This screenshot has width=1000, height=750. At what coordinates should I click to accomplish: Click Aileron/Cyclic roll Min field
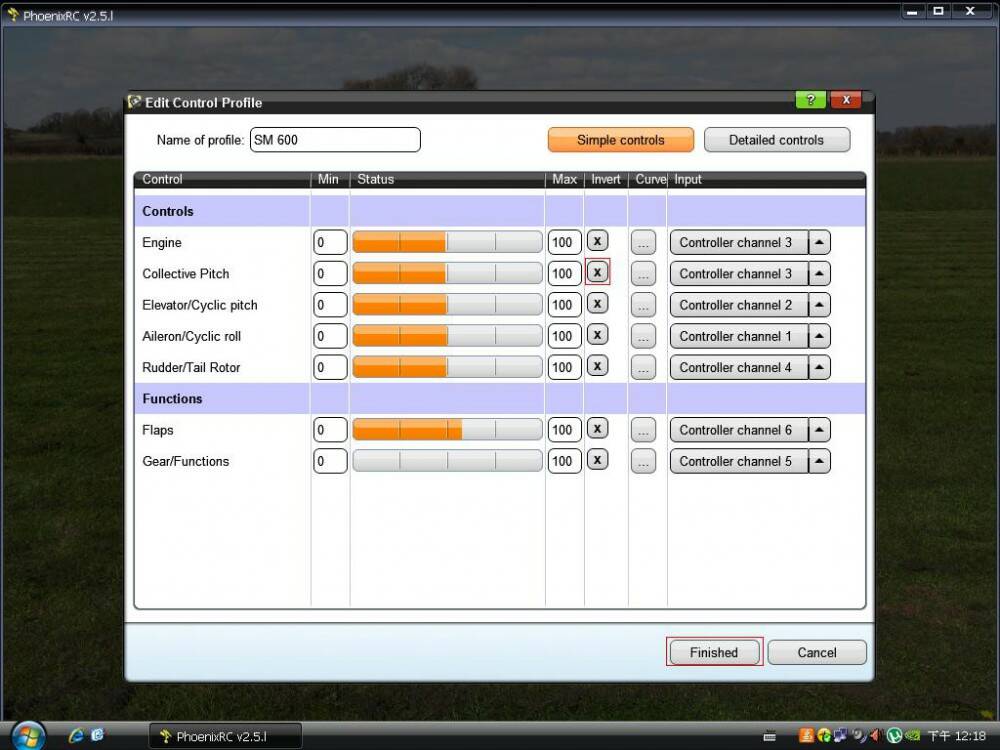click(x=330, y=336)
